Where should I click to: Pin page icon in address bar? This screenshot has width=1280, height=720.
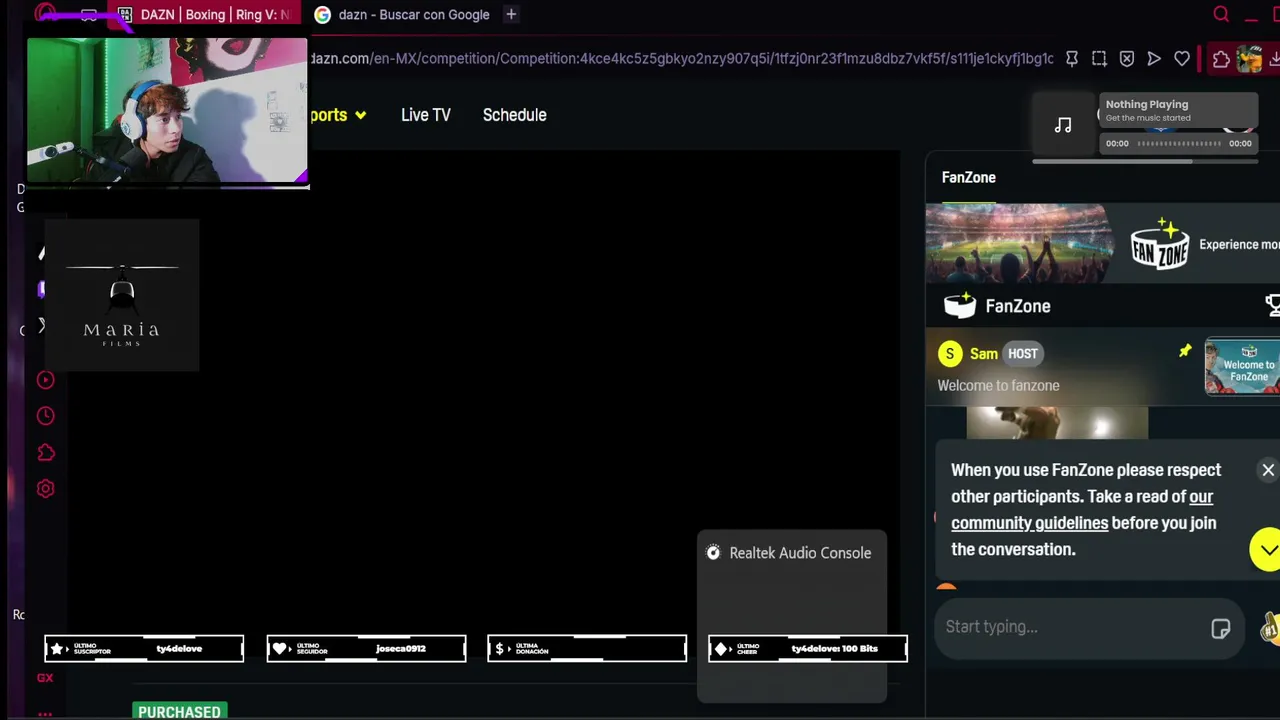tap(1071, 59)
